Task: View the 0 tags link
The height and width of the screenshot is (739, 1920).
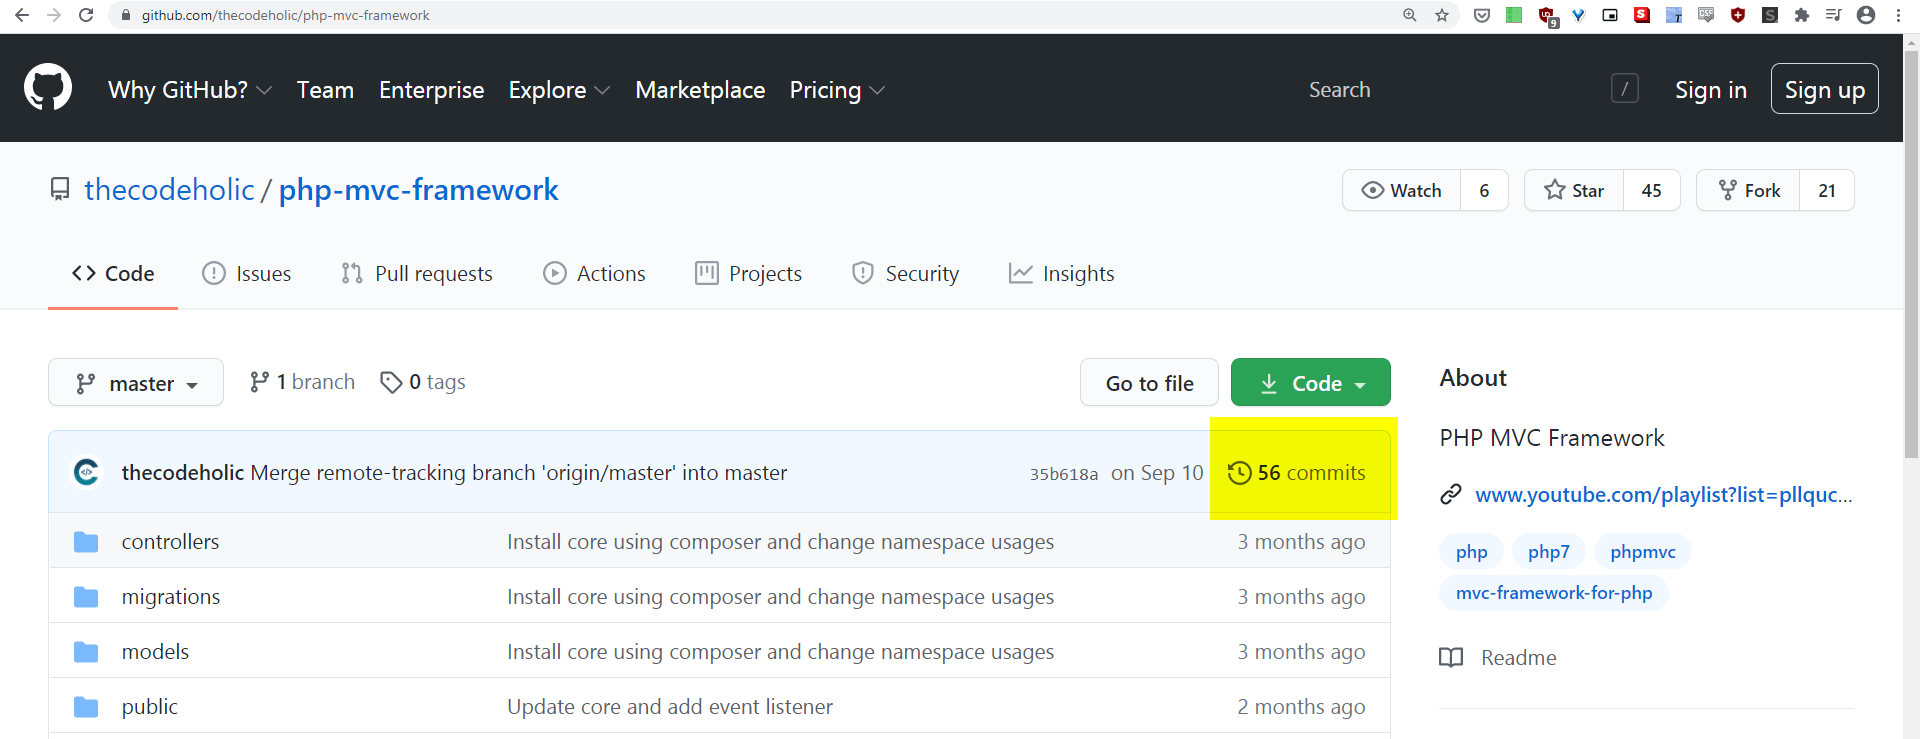Action: coord(423,382)
